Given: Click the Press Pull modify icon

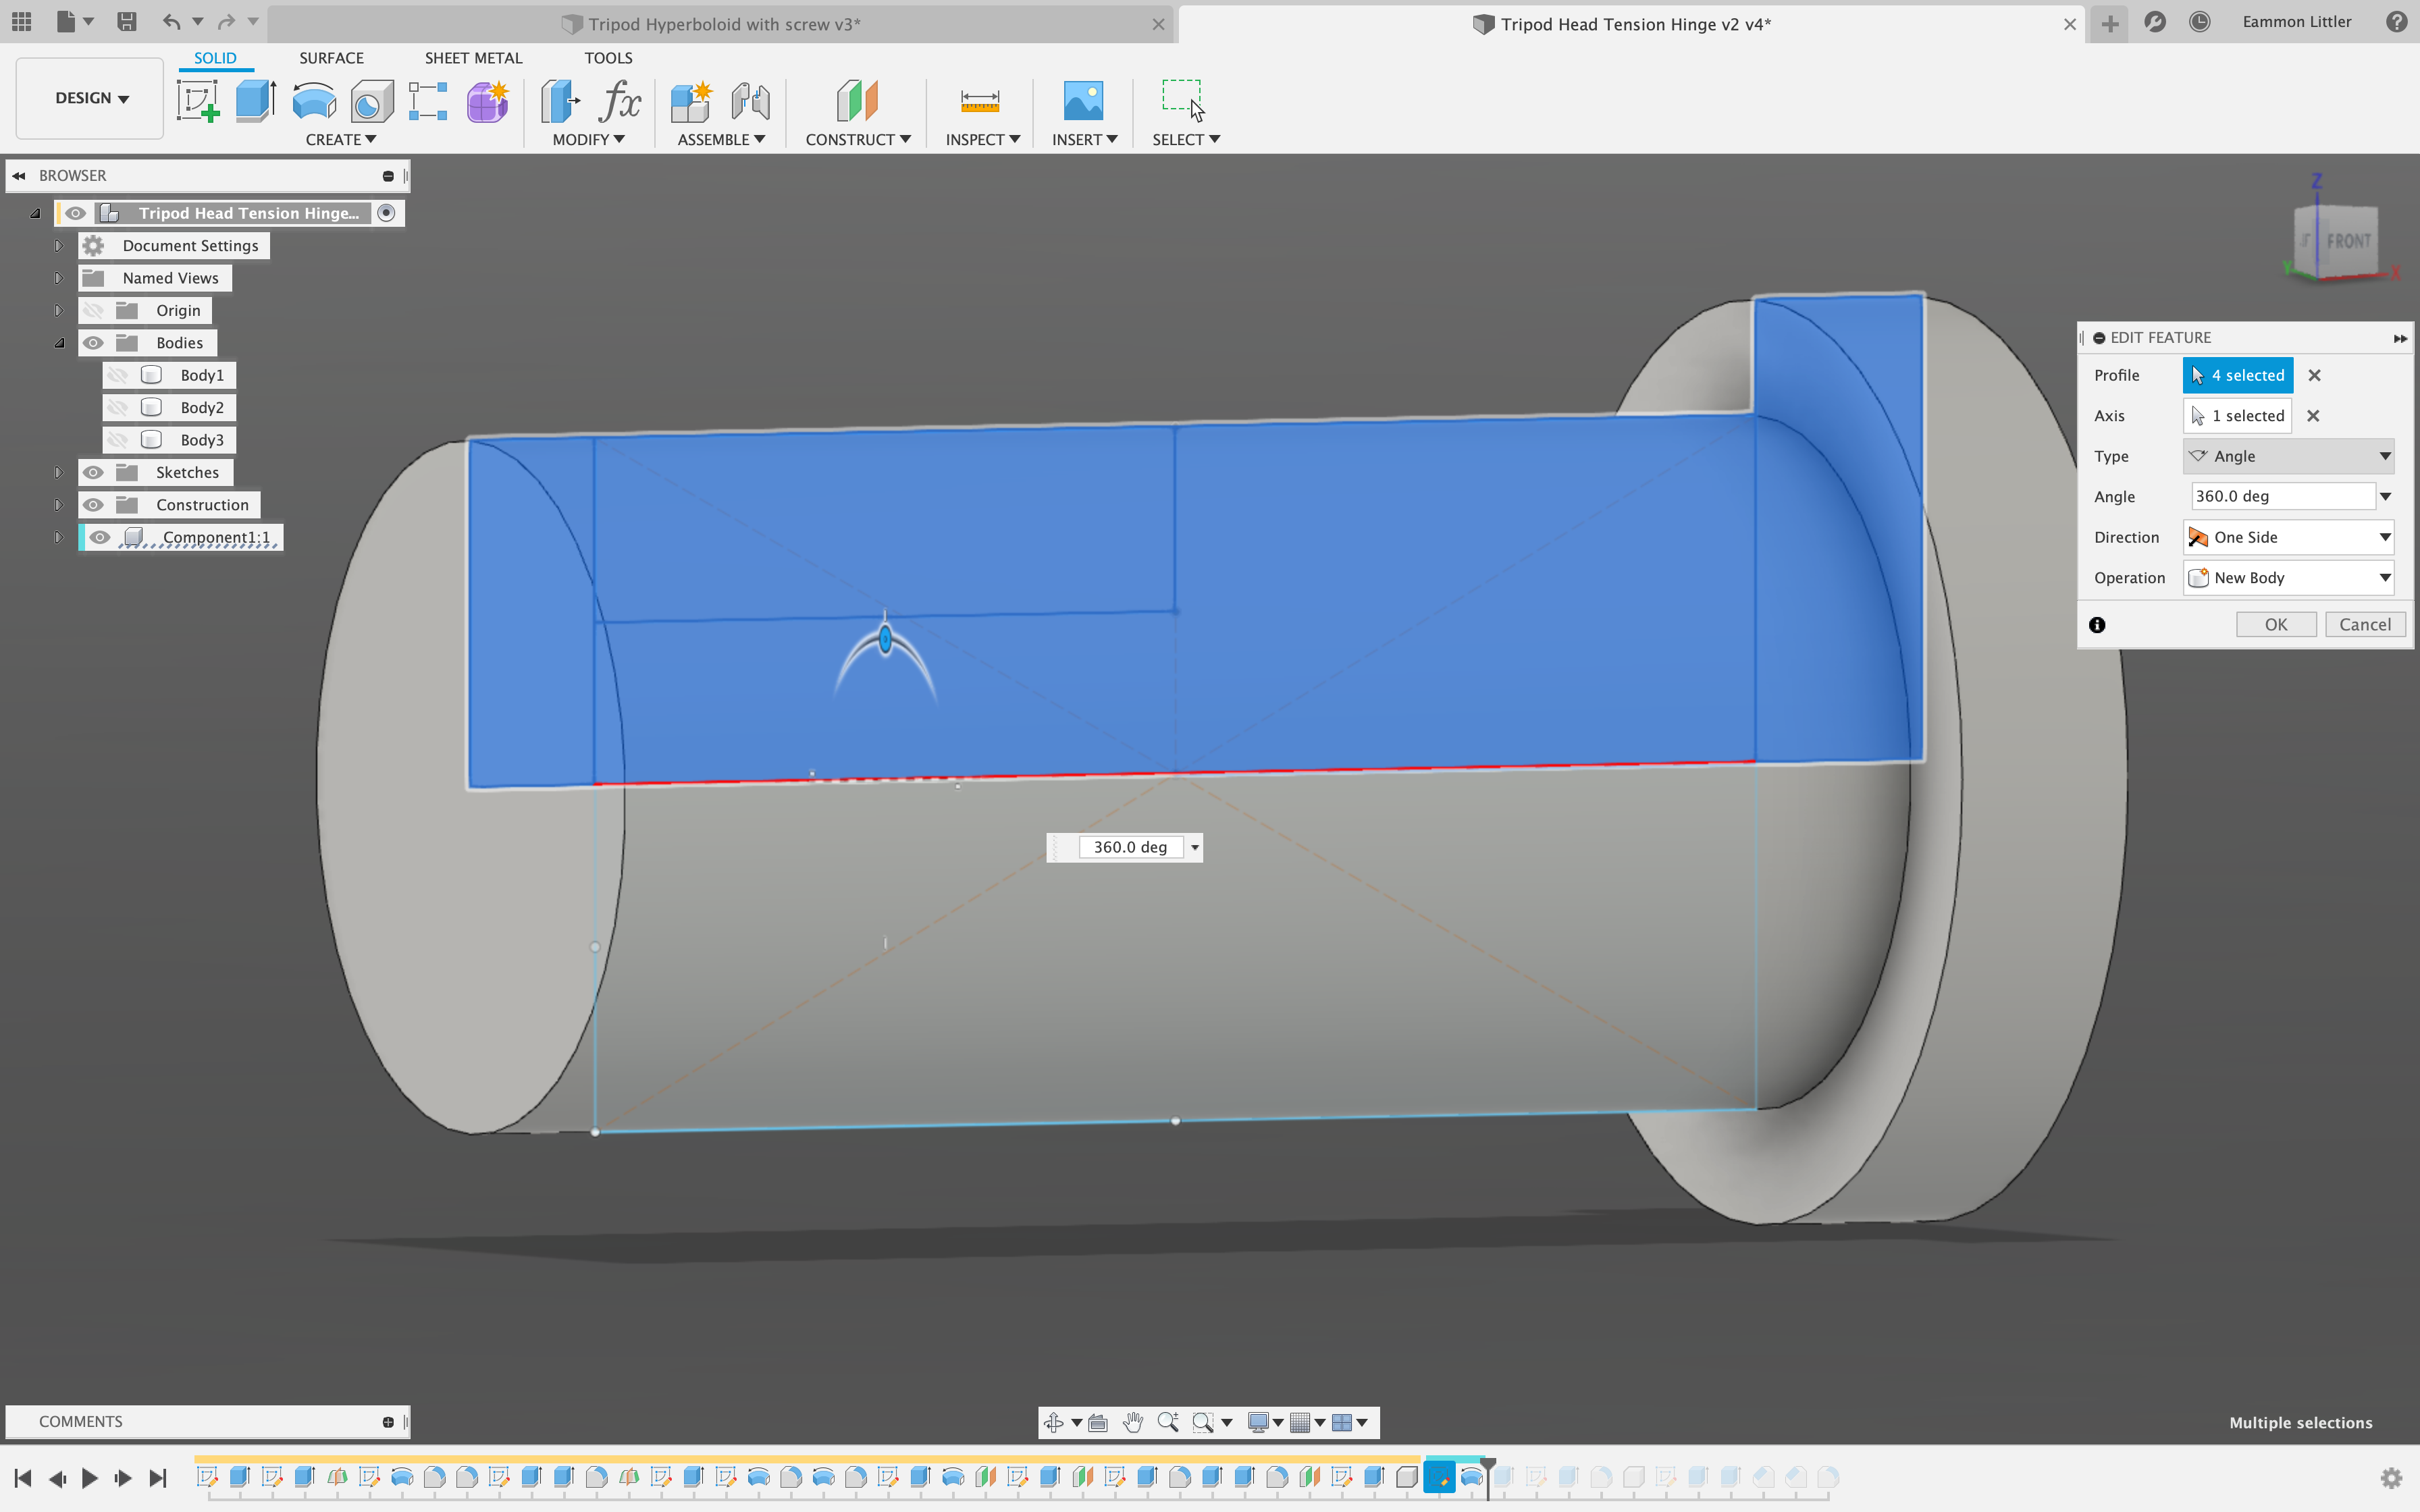Looking at the screenshot, I should point(560,101).
